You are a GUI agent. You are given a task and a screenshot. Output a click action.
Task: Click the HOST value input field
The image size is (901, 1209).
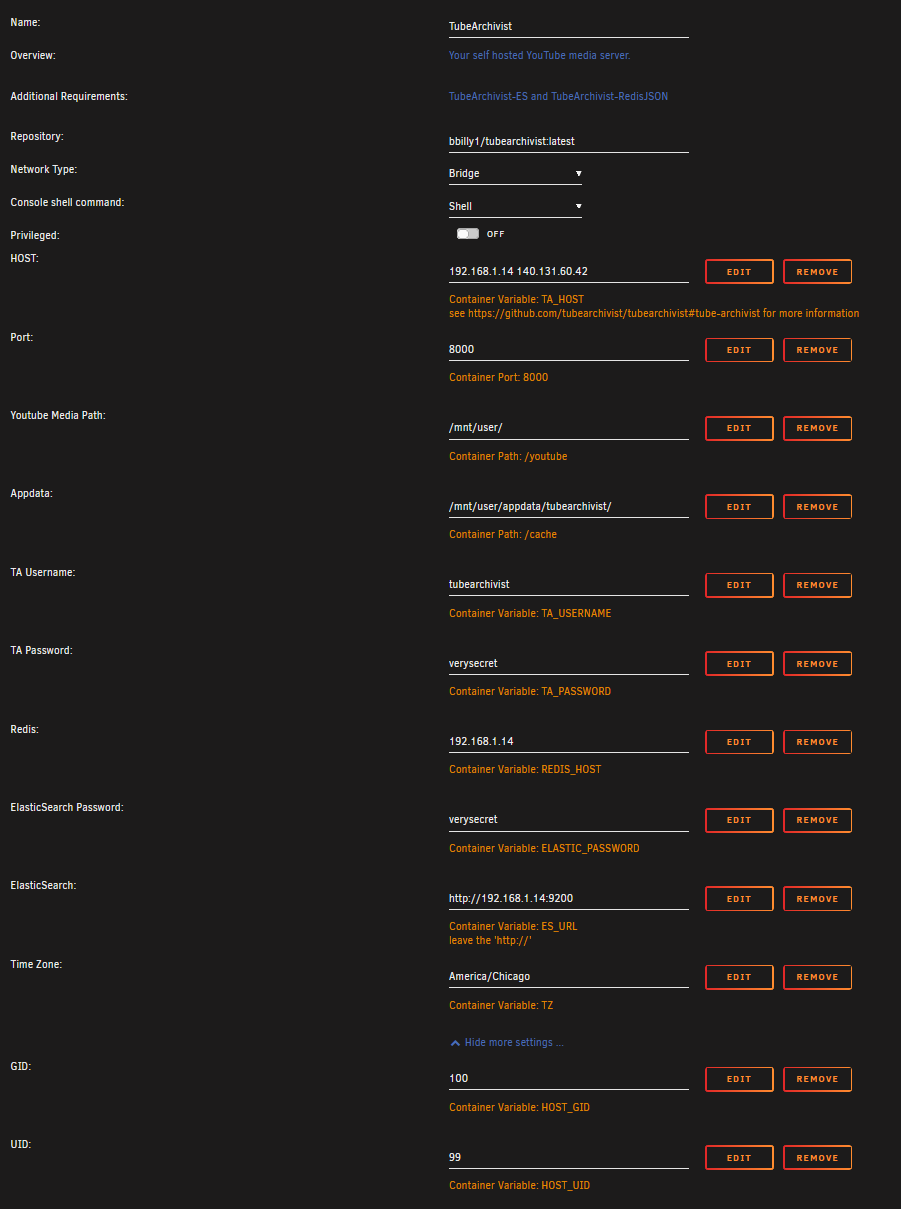(x=569, y=272)
